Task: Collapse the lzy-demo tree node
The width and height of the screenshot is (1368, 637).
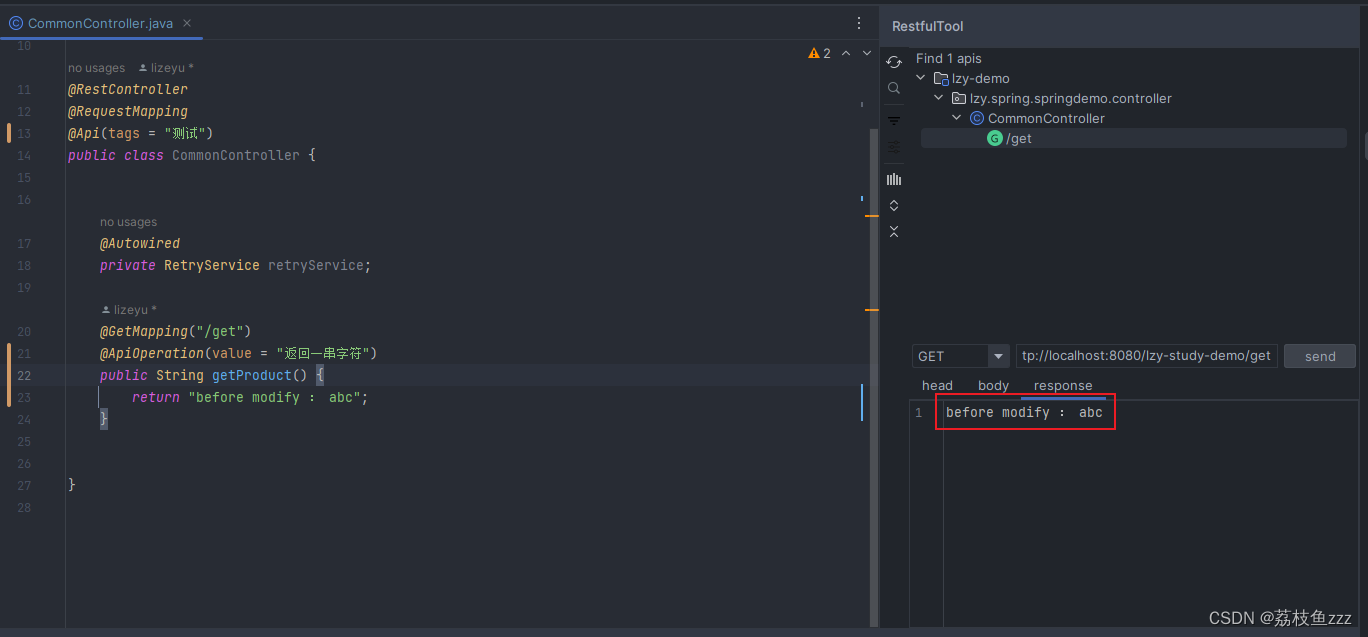Action: coord(921,78)
